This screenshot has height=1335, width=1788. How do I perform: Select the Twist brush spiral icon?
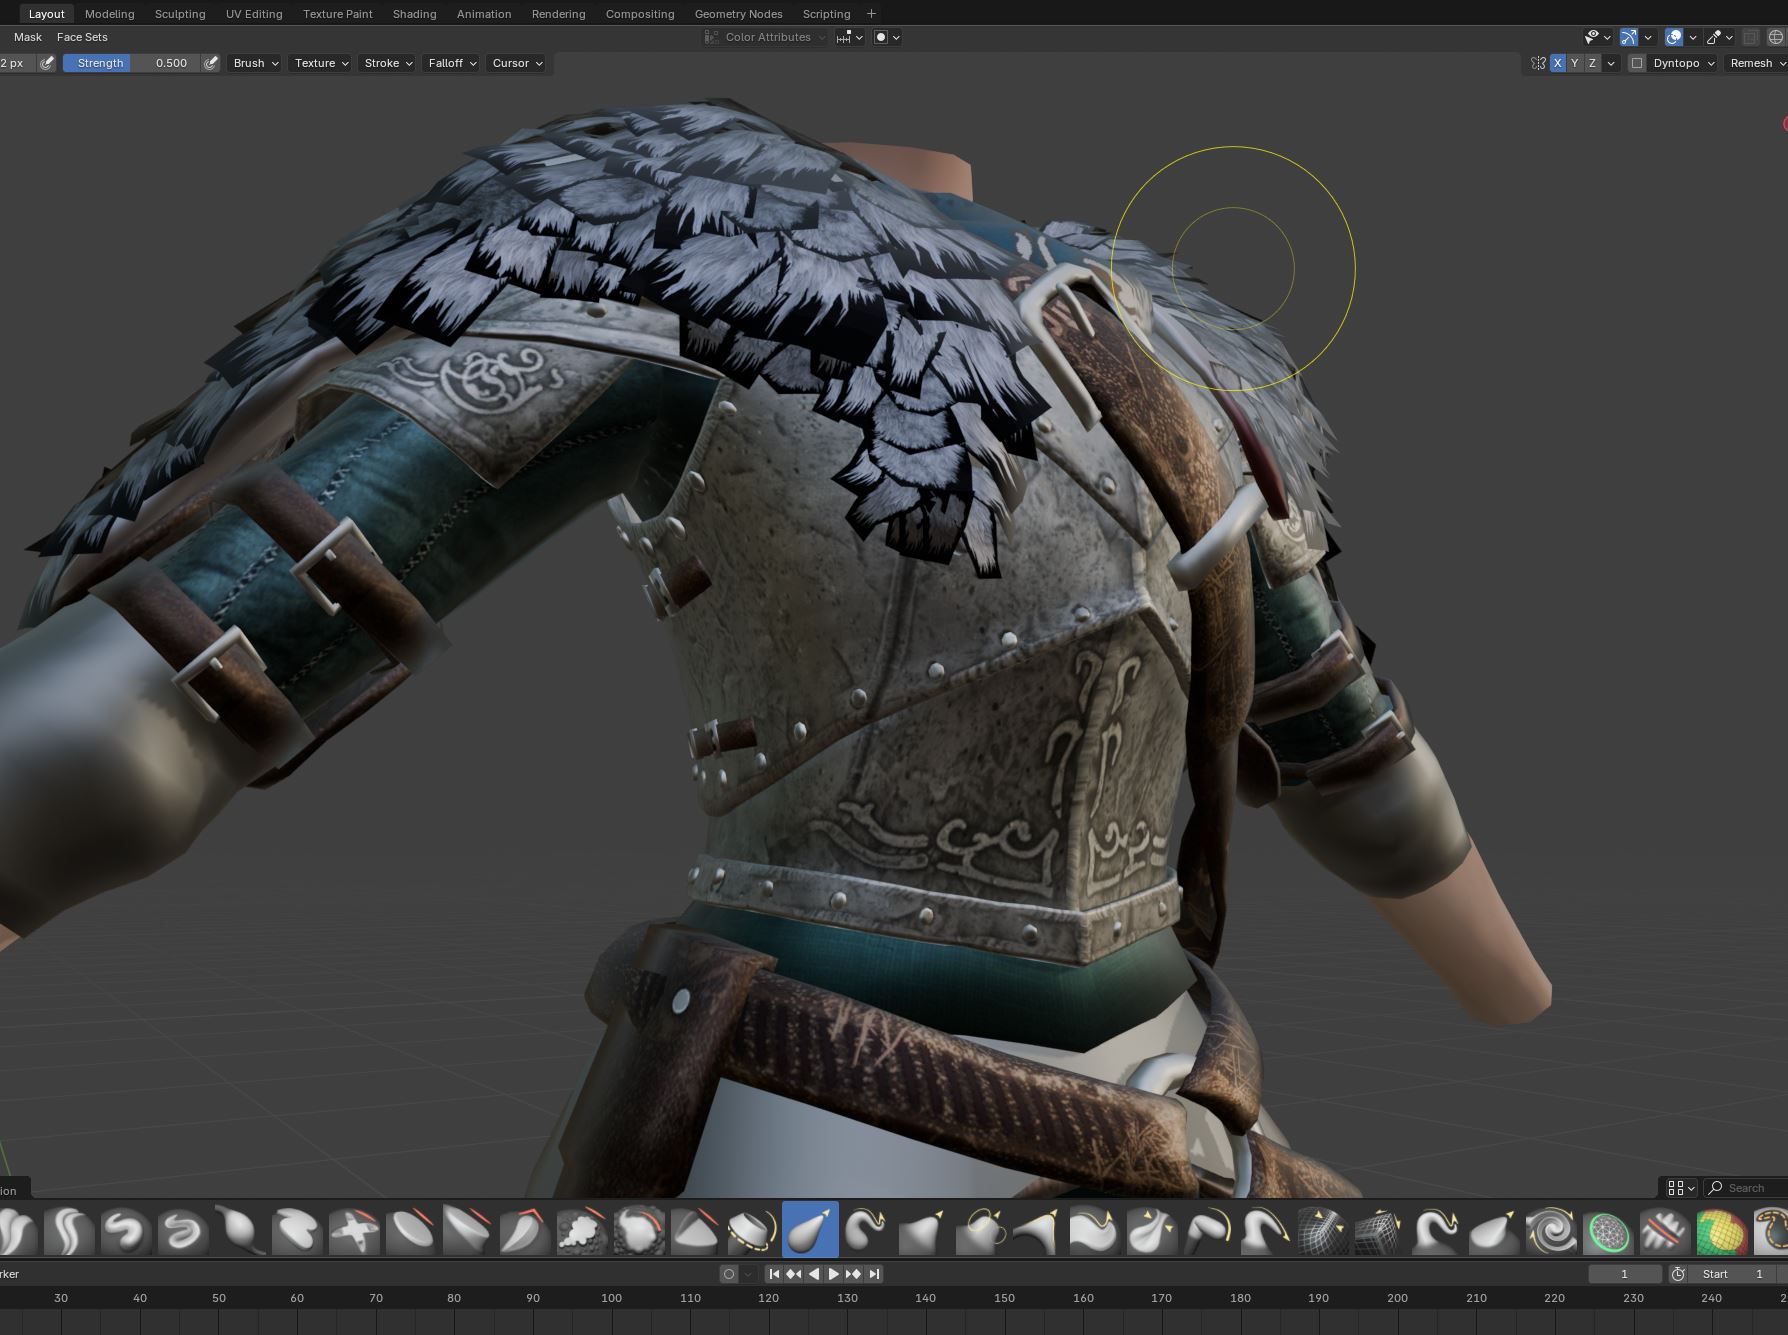[1551, 1230]
